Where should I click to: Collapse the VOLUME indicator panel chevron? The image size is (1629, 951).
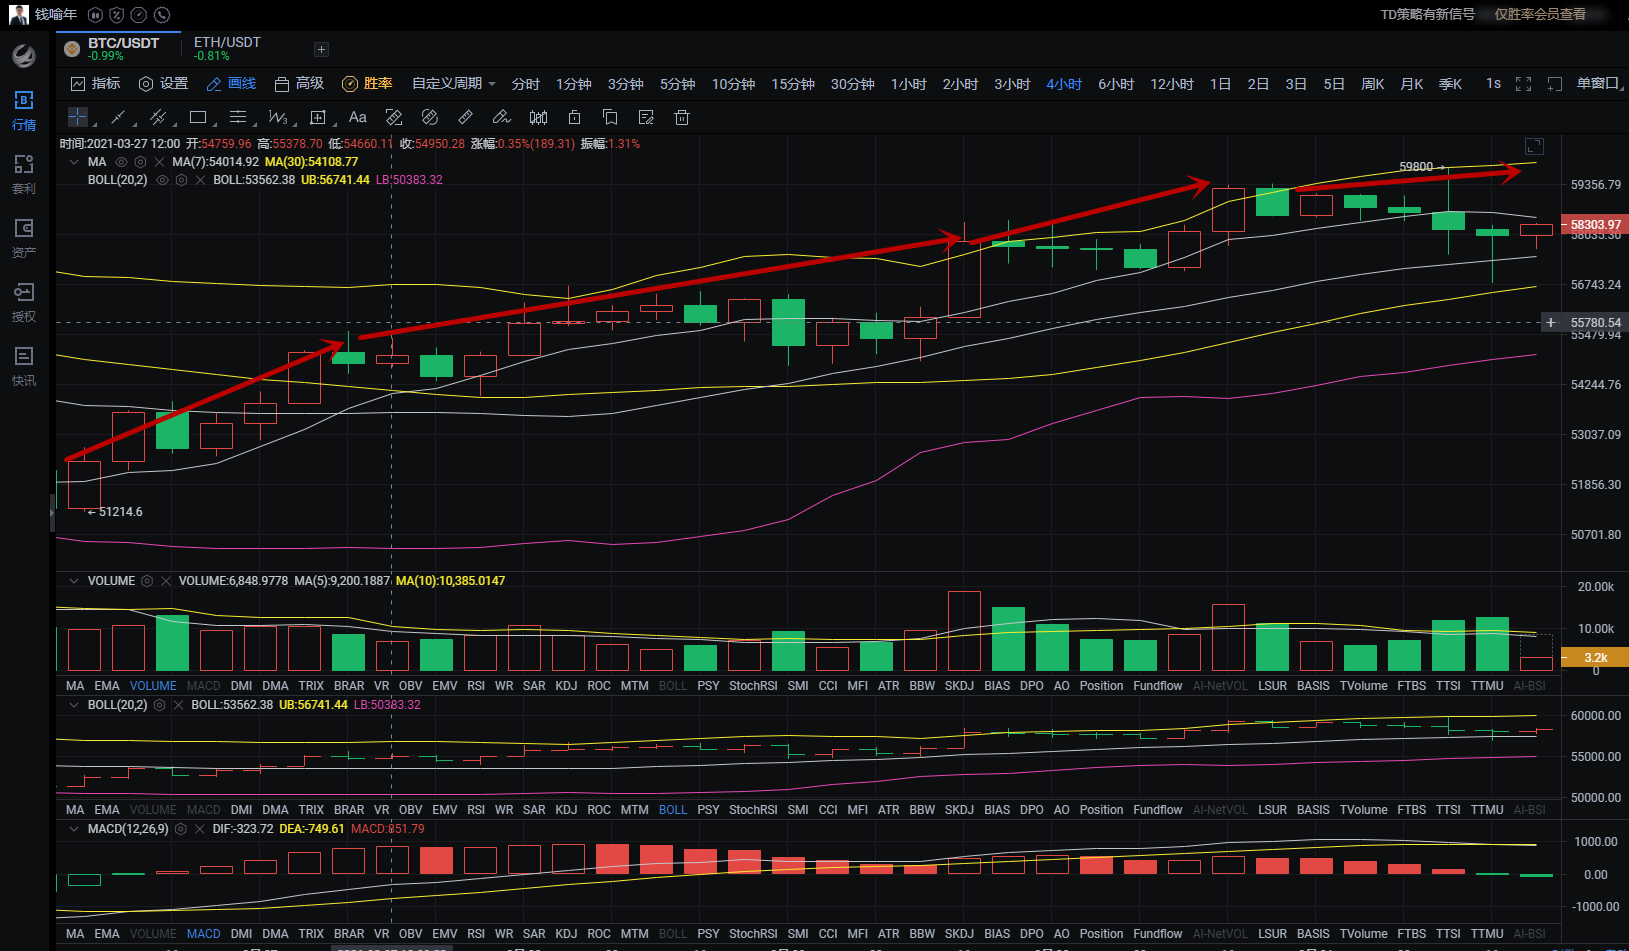(x=74, y=581)
